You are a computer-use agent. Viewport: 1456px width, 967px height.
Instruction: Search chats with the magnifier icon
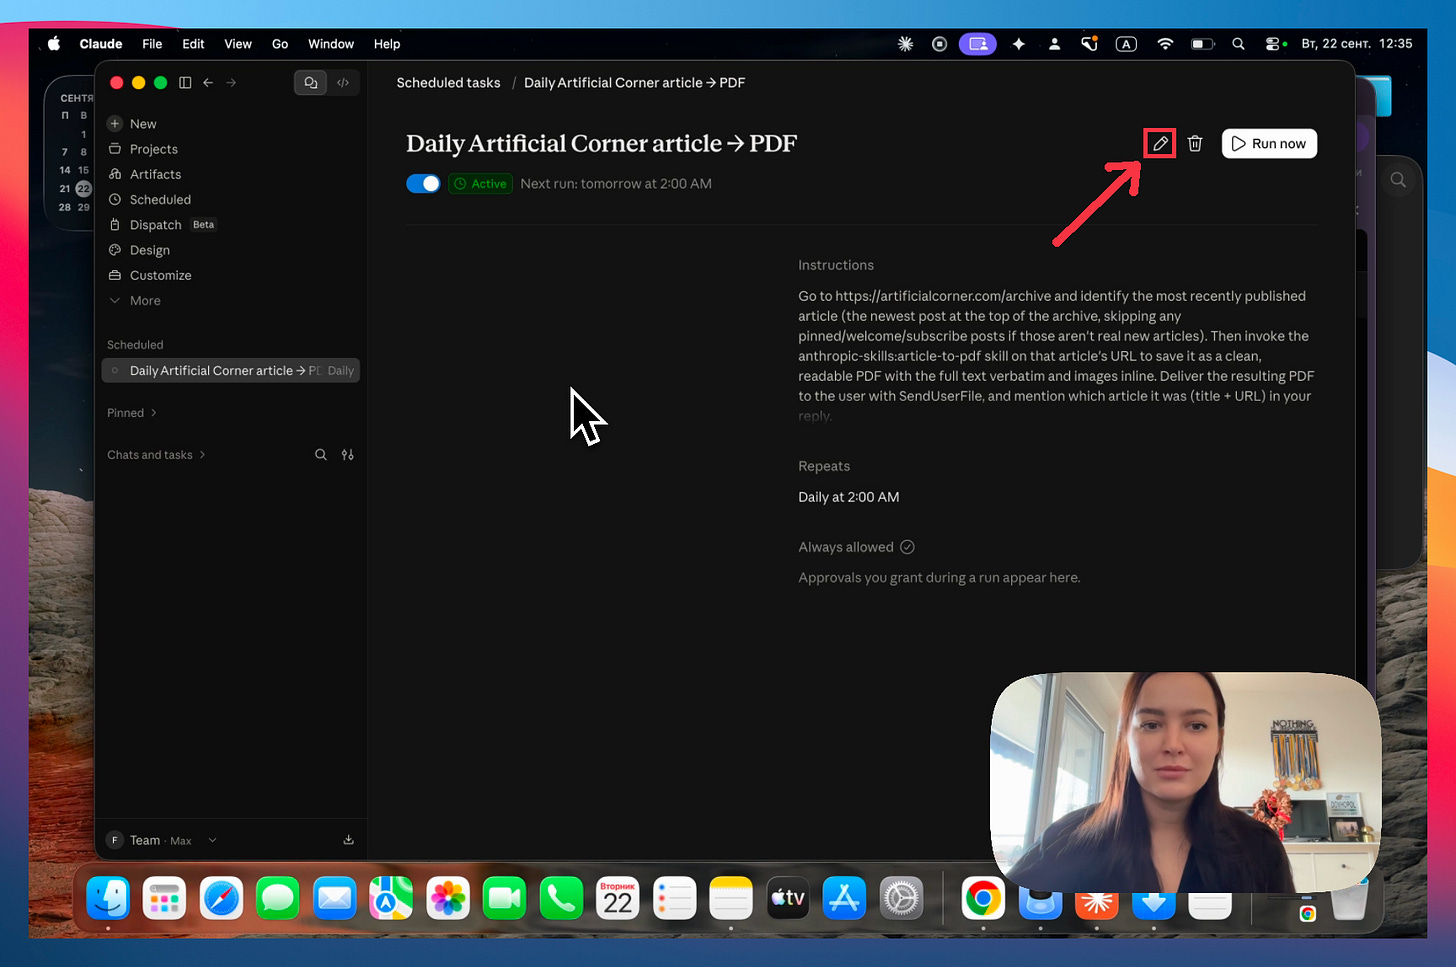(321, 455)
